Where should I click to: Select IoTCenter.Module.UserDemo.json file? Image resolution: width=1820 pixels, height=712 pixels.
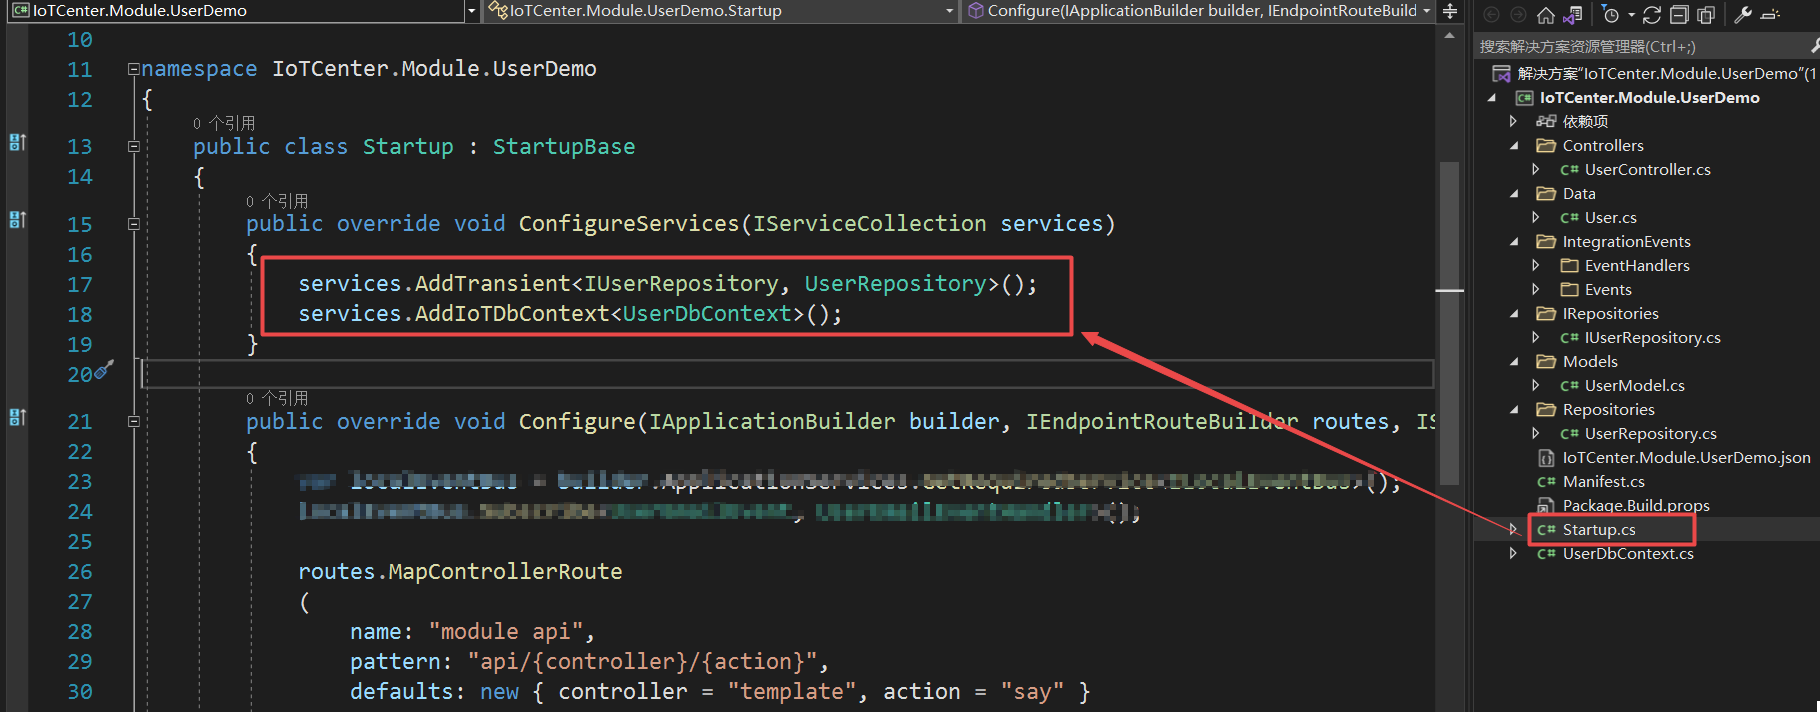coord(1686,457)
